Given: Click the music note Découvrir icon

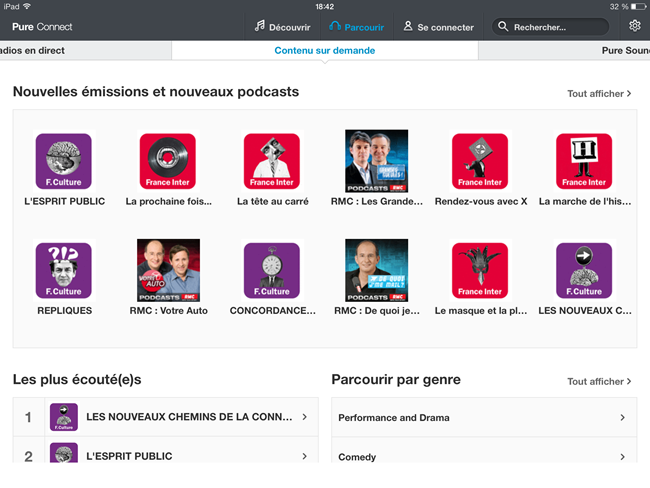Looking at the screenshot, I should 260,26.
